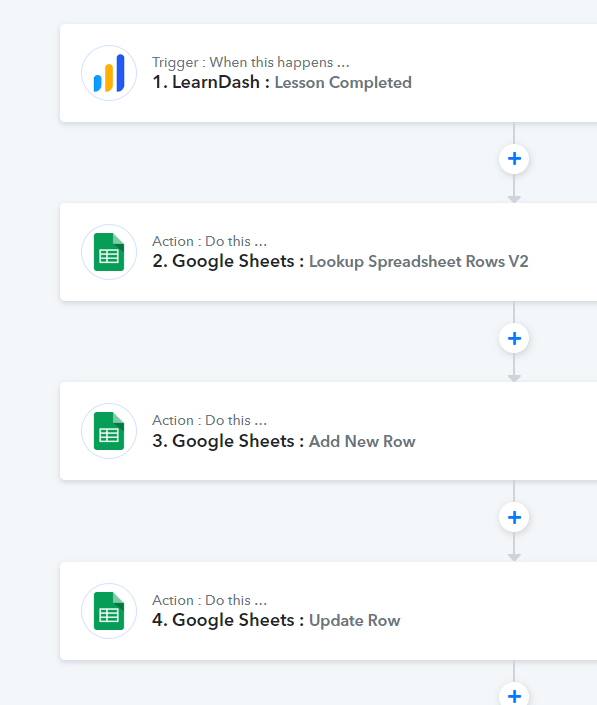Click the 'Action : Do this ...' label in step 4
This screenshot has height=705, width=597.
209,600
